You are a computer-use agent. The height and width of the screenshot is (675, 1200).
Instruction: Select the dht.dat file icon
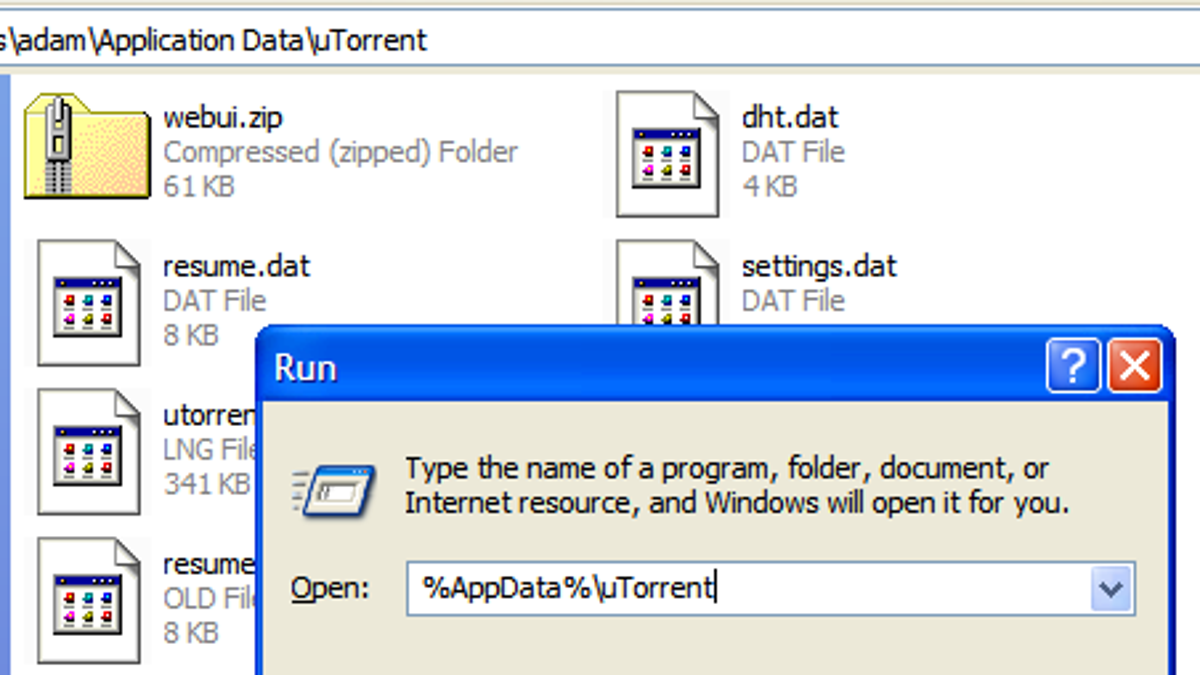(x=666, y=153)
